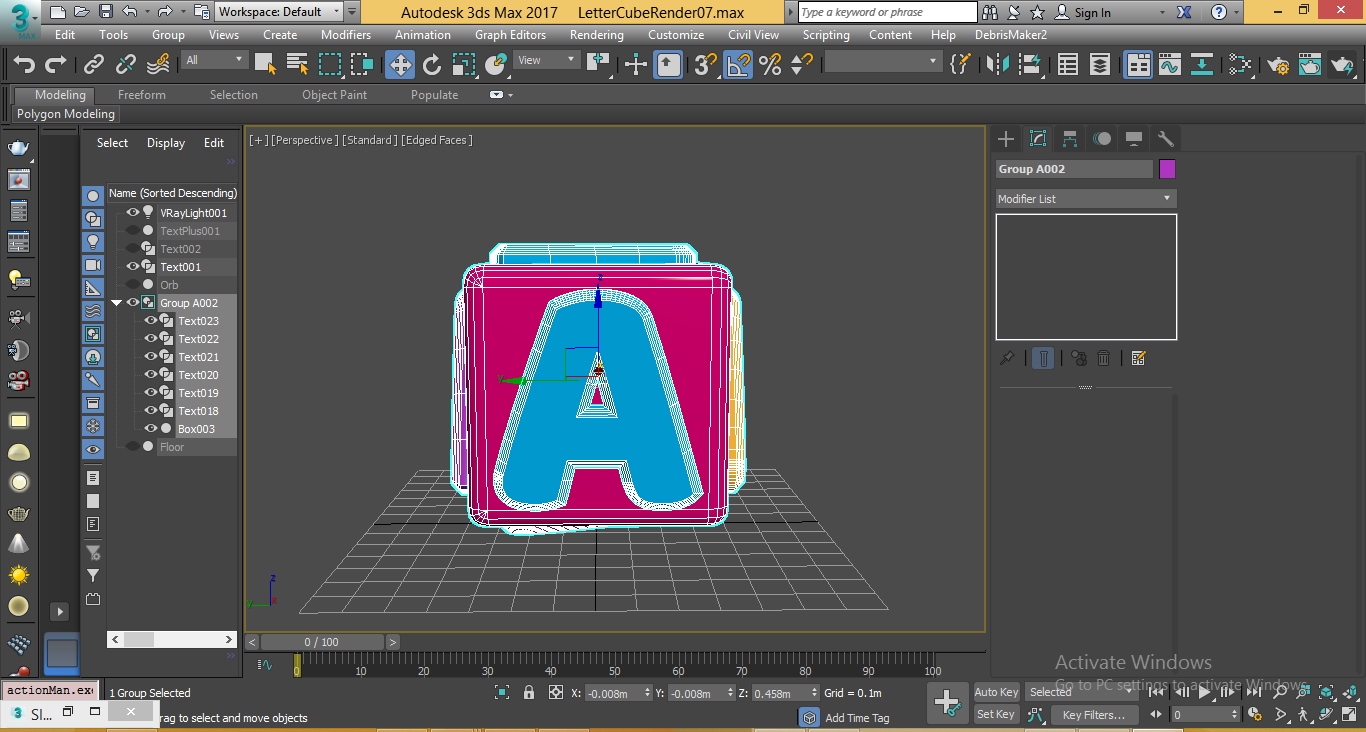Open the Hierarchy command panel tab
The width and height of the screenshot is (1366, 732).
tap(1070, 139)
